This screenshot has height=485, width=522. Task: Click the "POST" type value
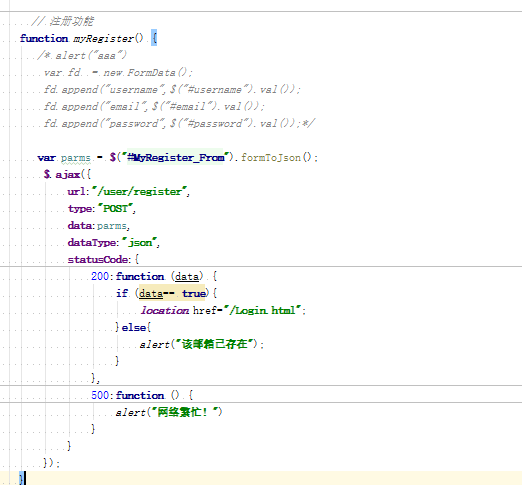115,209
